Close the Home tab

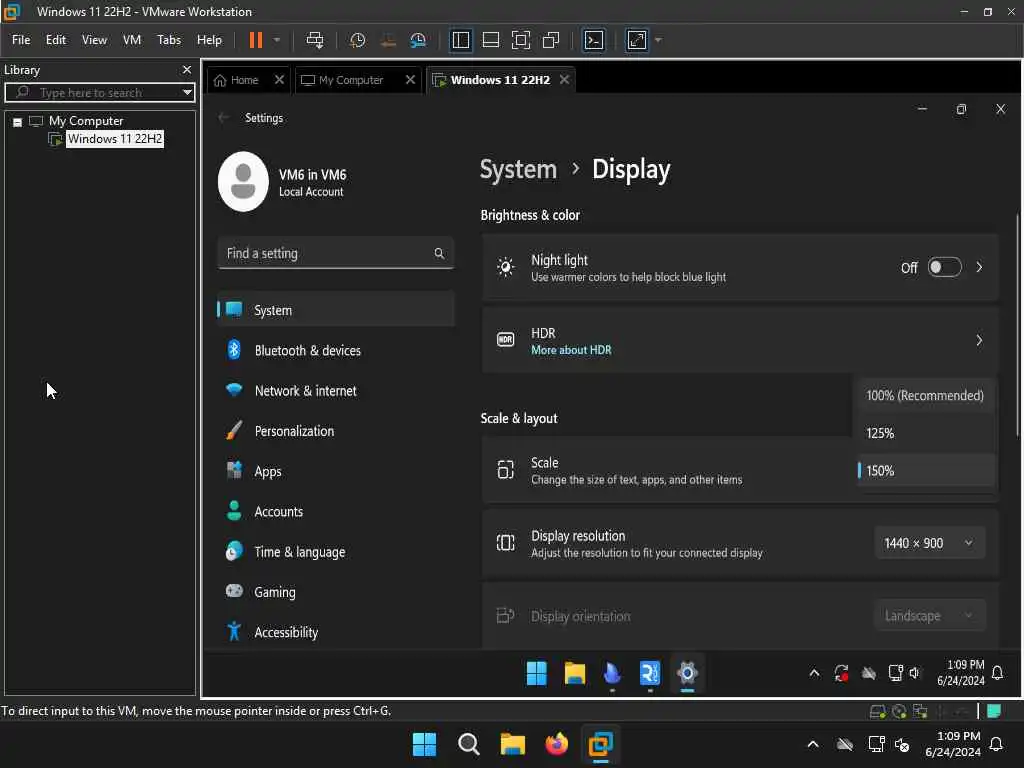[x=280, y=80]
